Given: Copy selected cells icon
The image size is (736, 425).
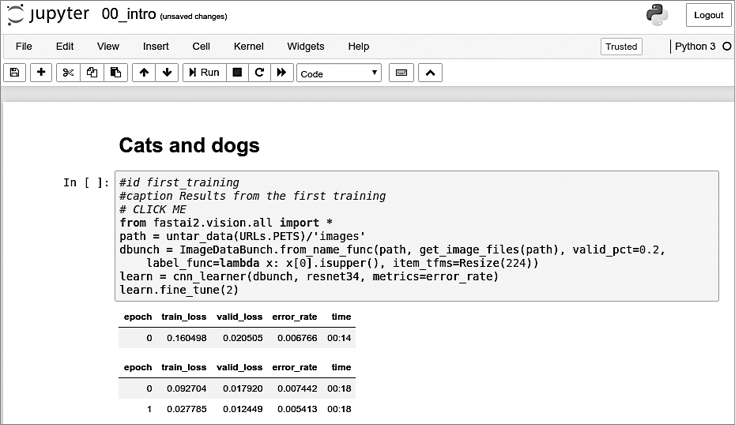Looking at the screenshot, I should pos(92,73).
